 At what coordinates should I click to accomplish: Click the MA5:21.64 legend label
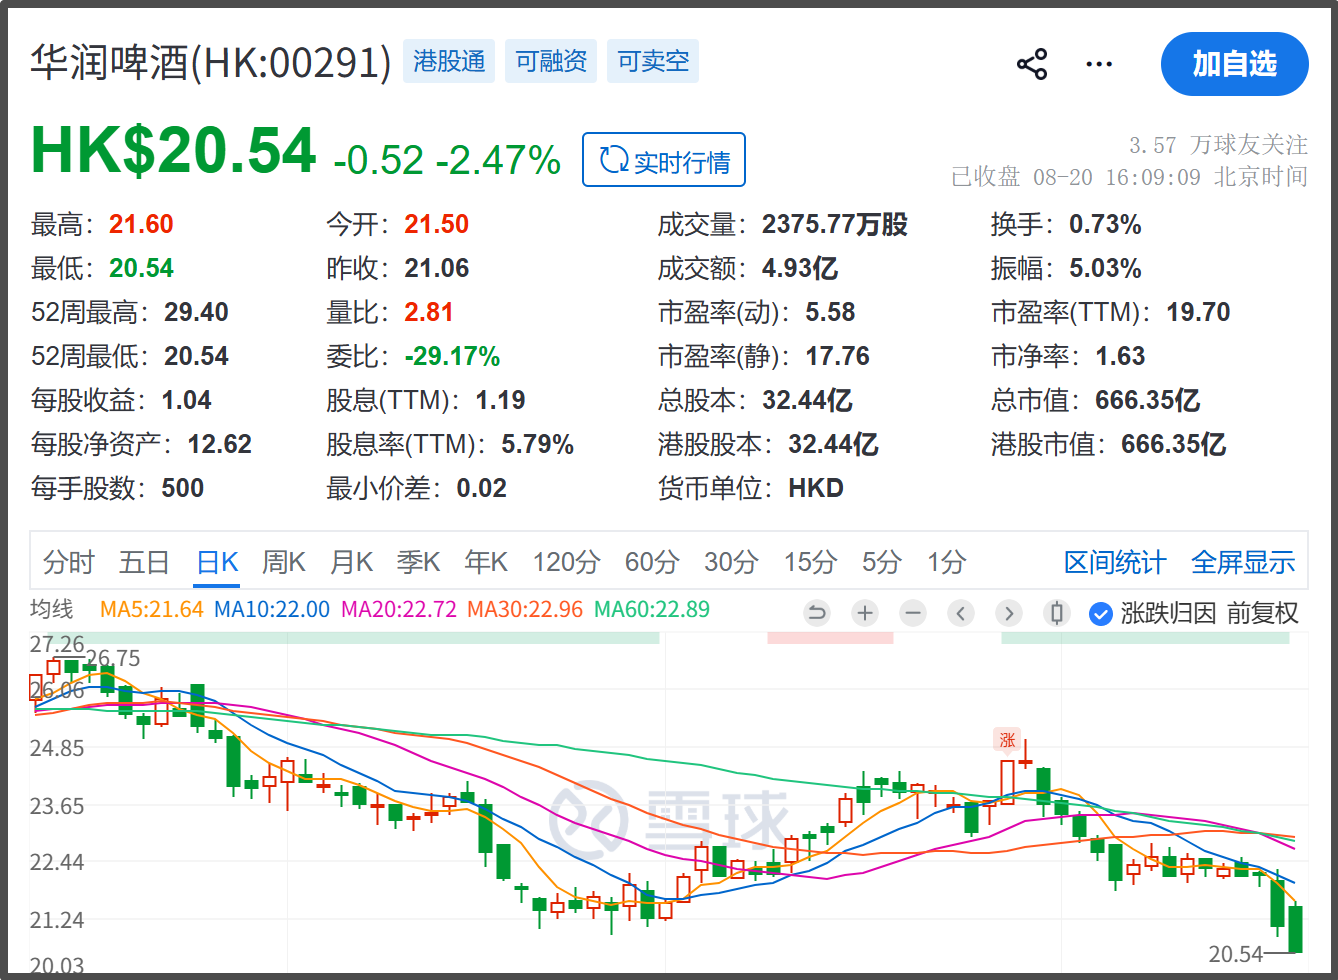pos(152,609)
